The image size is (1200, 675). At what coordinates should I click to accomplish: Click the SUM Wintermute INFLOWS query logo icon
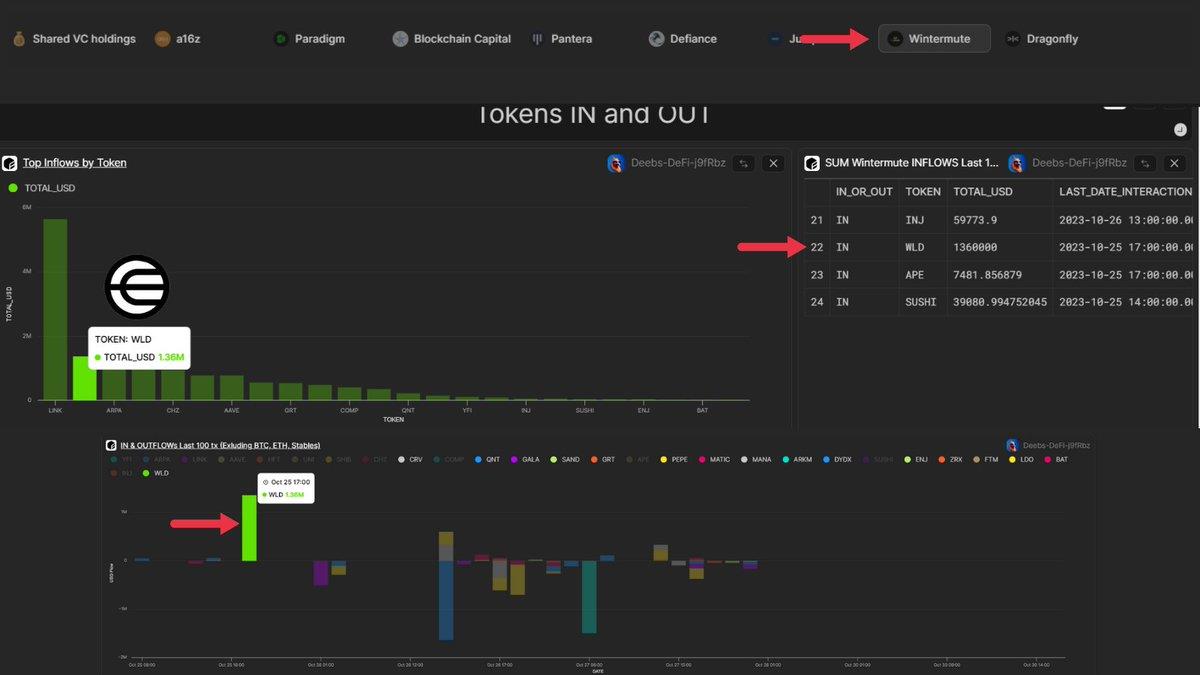(811, 163)
